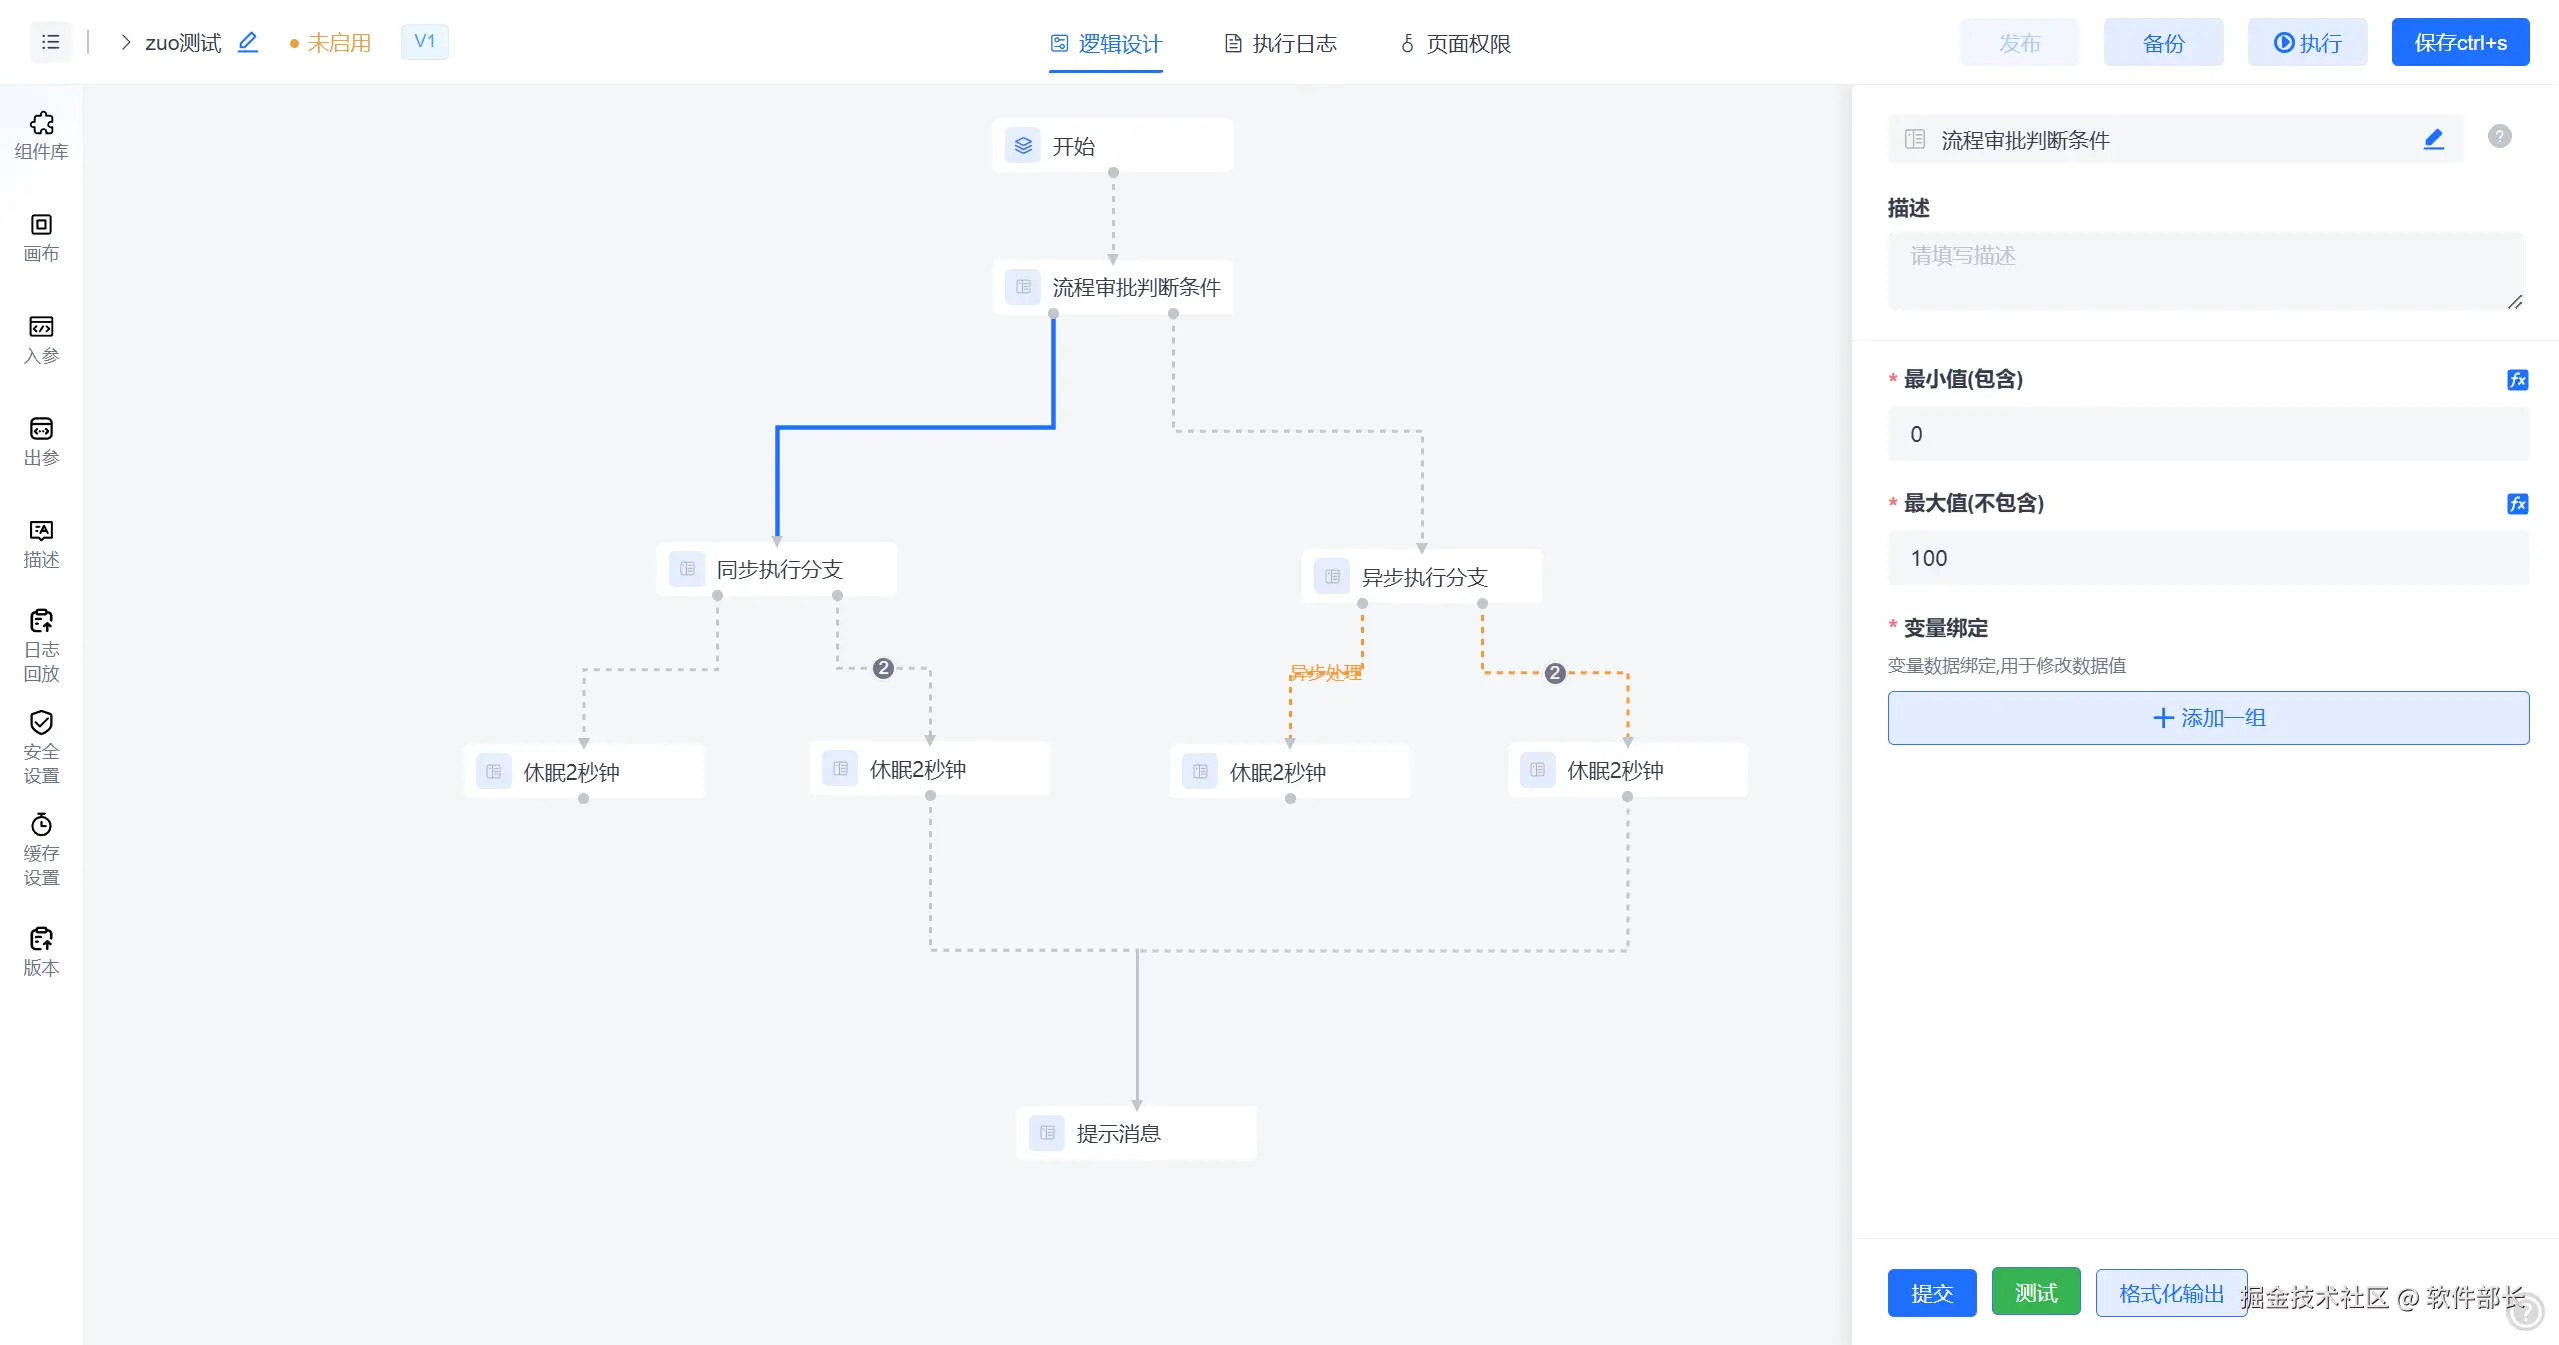Switch to the 执行日志 tab

1280,44
